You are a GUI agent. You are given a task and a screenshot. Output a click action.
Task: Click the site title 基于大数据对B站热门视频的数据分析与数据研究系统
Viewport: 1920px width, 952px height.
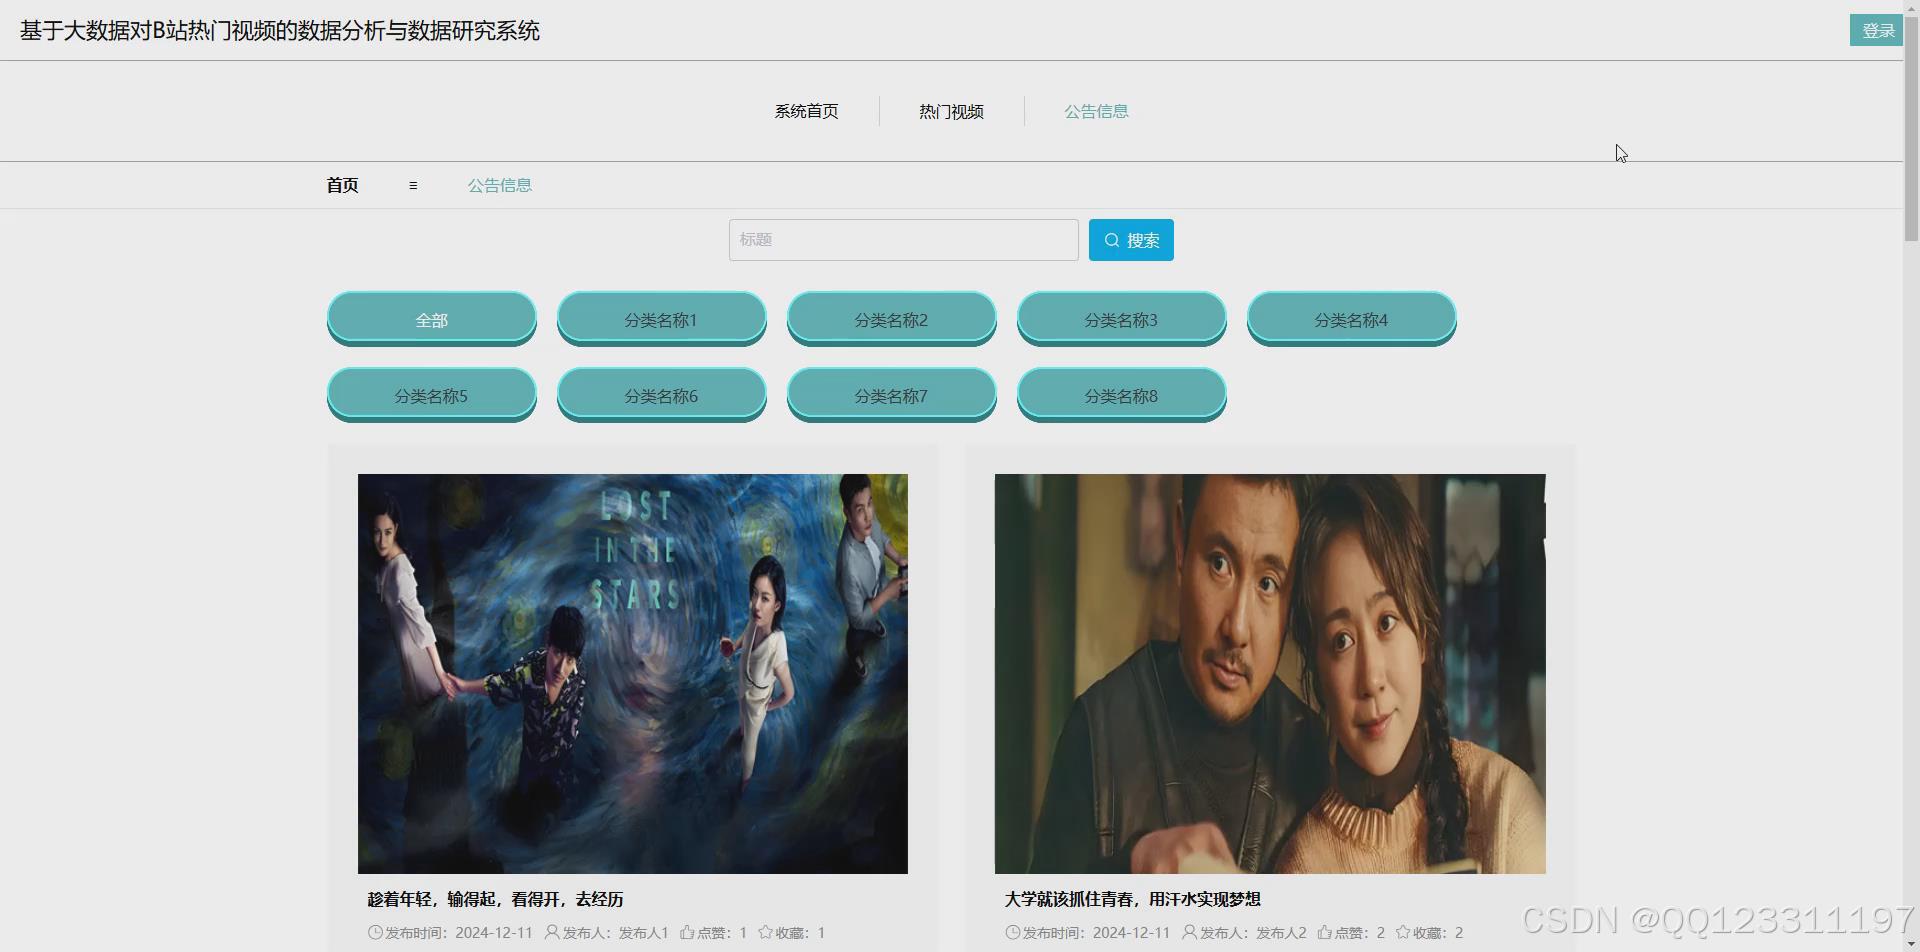(x=280, y=31)
